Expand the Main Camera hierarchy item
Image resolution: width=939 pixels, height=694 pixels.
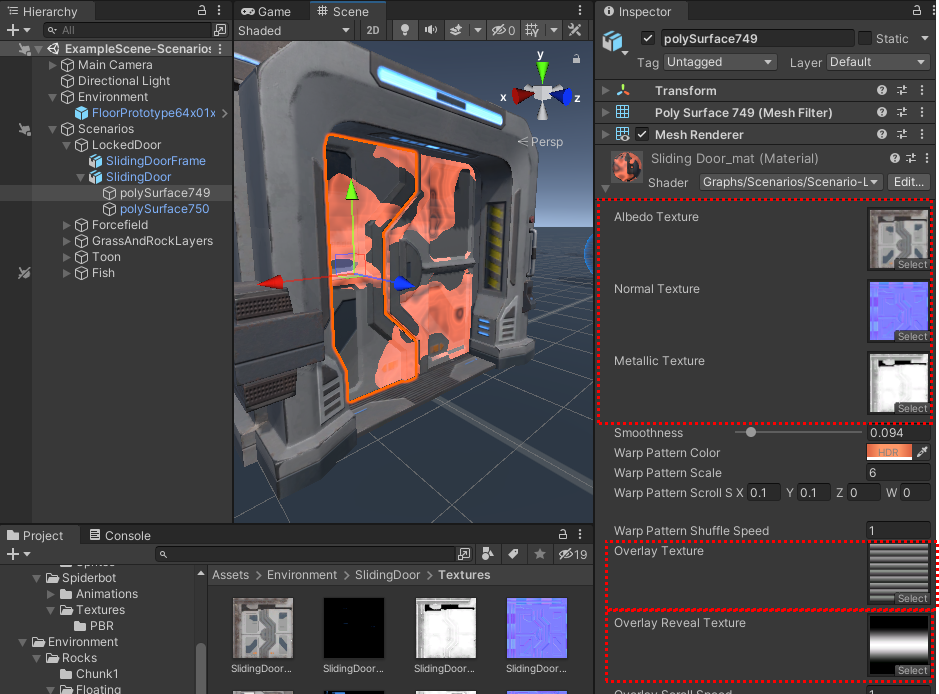point(53,65)
